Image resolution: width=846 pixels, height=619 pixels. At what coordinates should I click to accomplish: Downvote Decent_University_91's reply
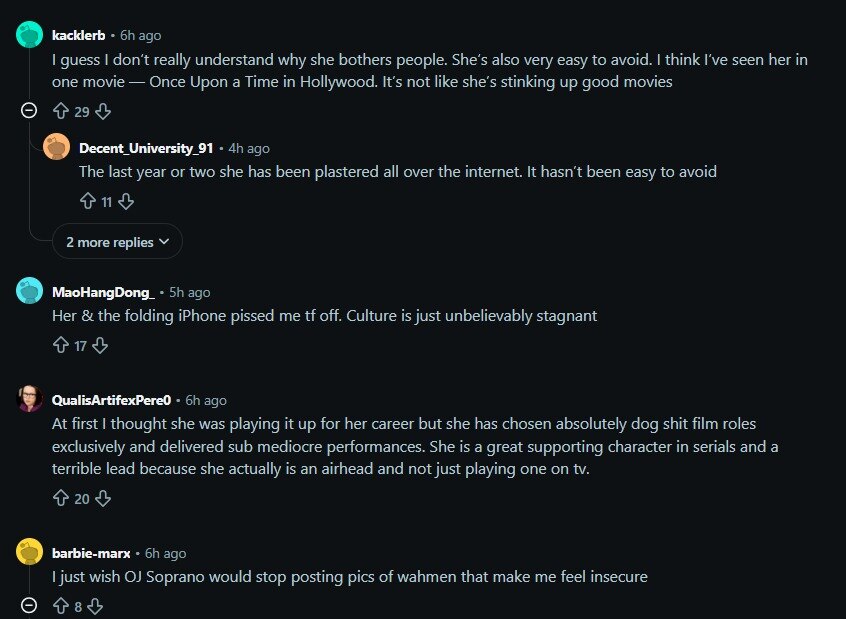[x=126, y=202]
